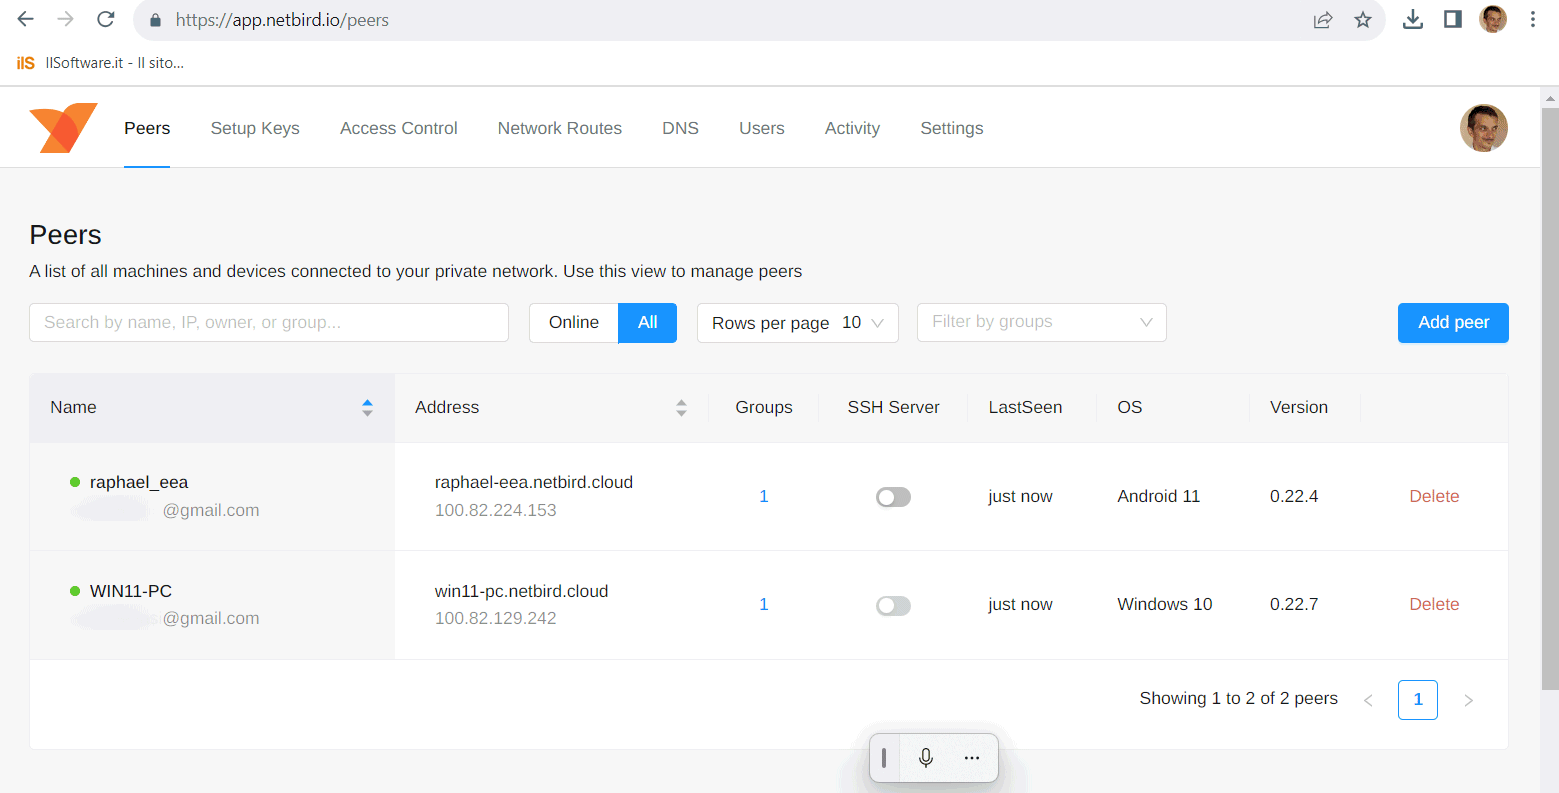Click 'Showing 1 to 2 of 2 peers' text

click(1238, 698)
